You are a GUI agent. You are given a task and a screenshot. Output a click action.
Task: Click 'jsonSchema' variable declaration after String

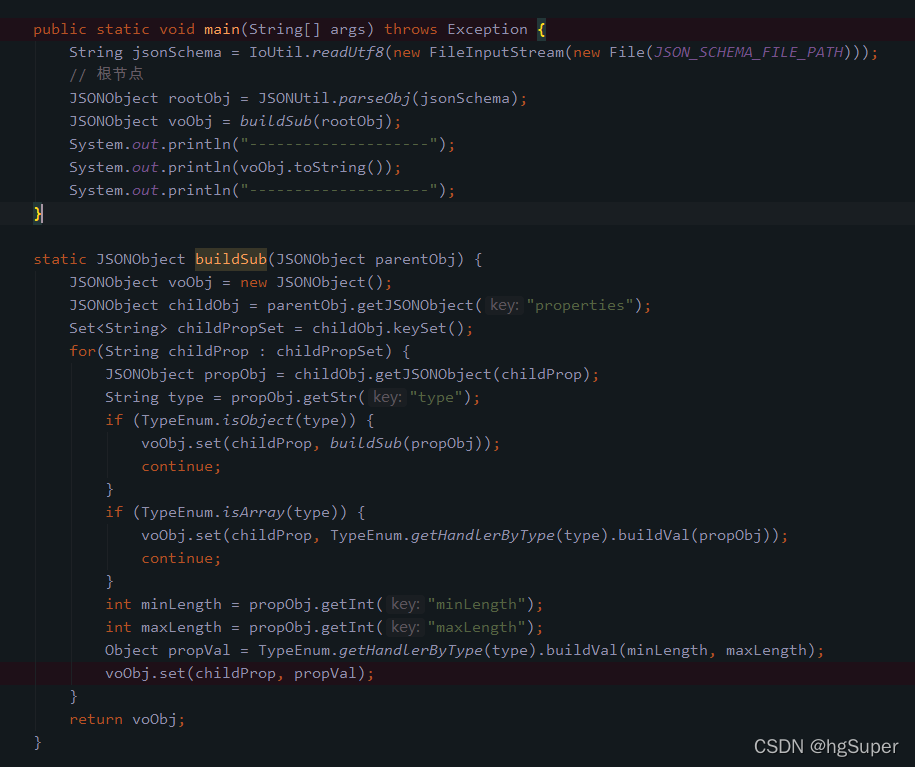click(x=177, y=52)
